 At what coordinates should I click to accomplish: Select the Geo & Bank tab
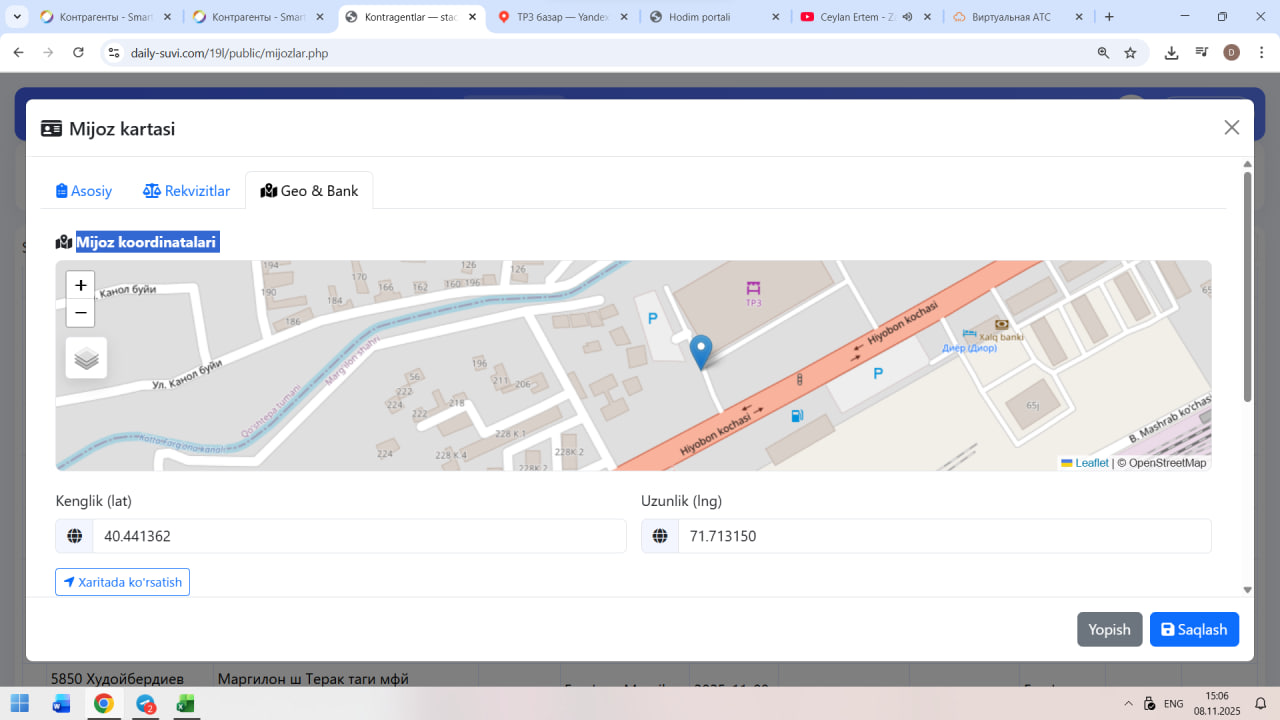[309, 191]
